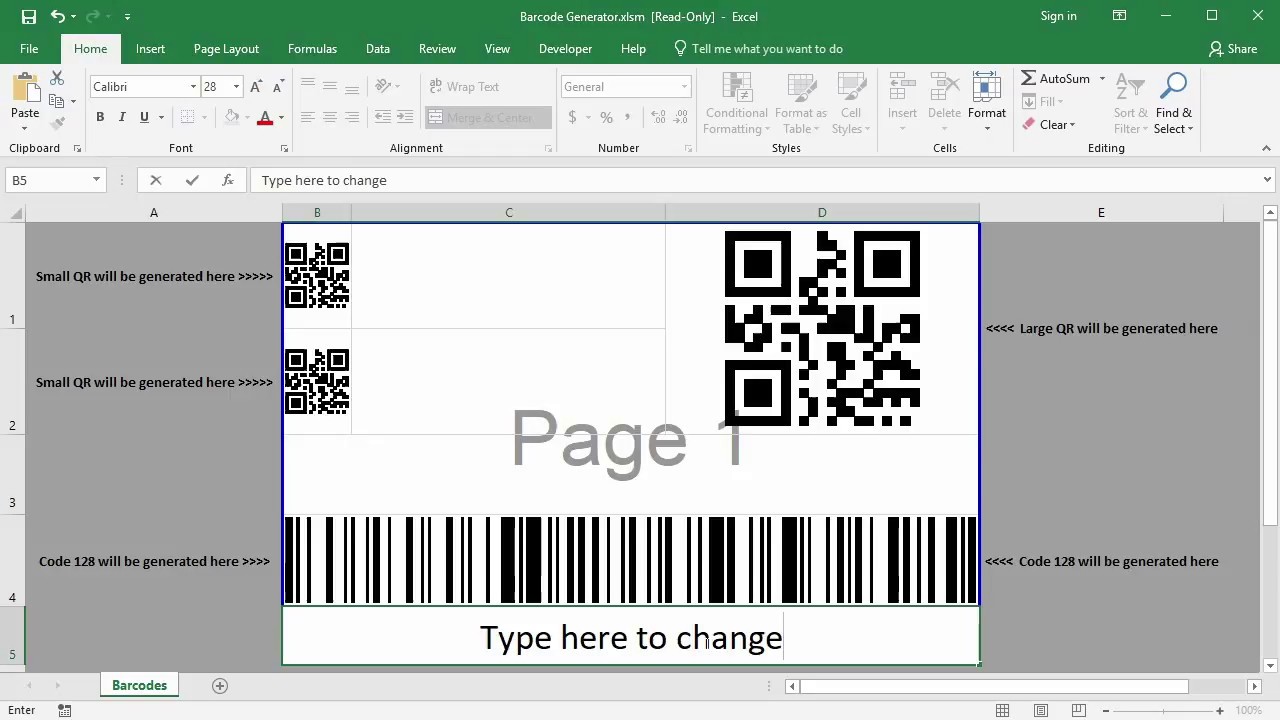Click Sign in link
Viewport: 1280px width, 720px height.
click(1058, 16)
